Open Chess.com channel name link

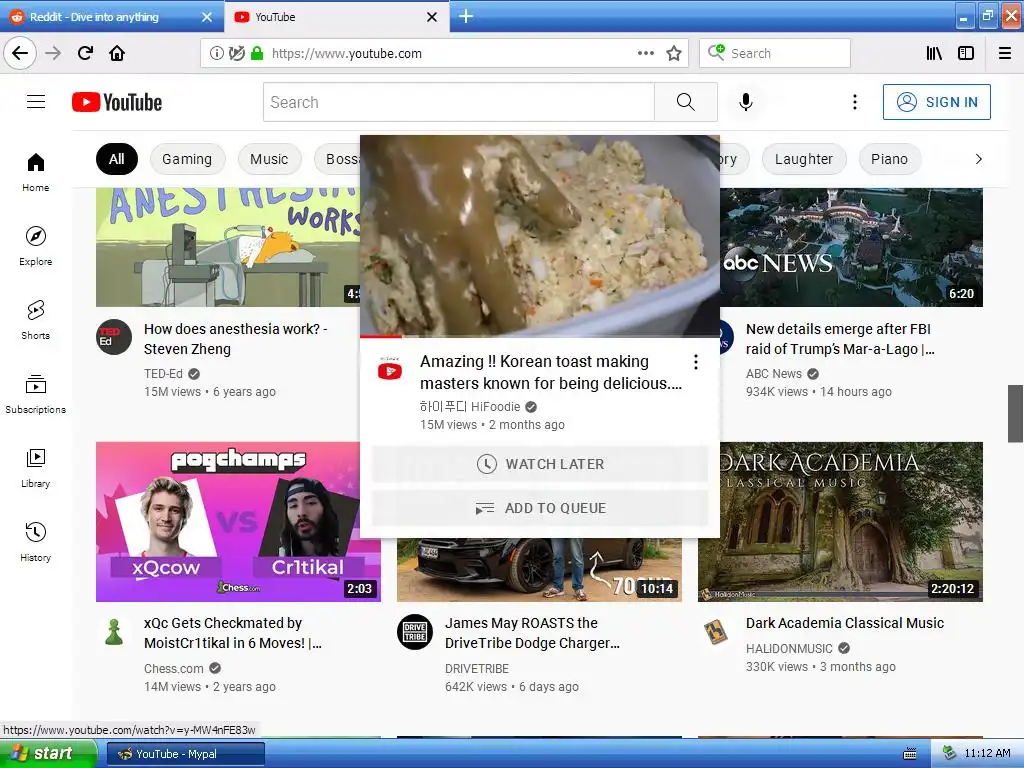(x=174, y=668)
